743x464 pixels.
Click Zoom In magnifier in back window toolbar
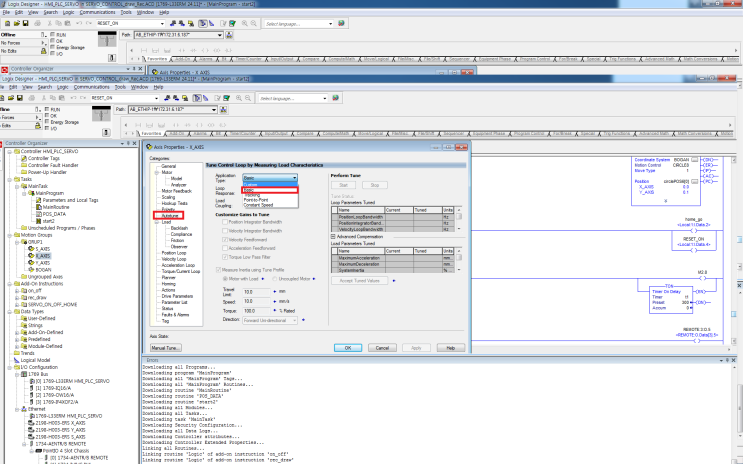[245, 23]
